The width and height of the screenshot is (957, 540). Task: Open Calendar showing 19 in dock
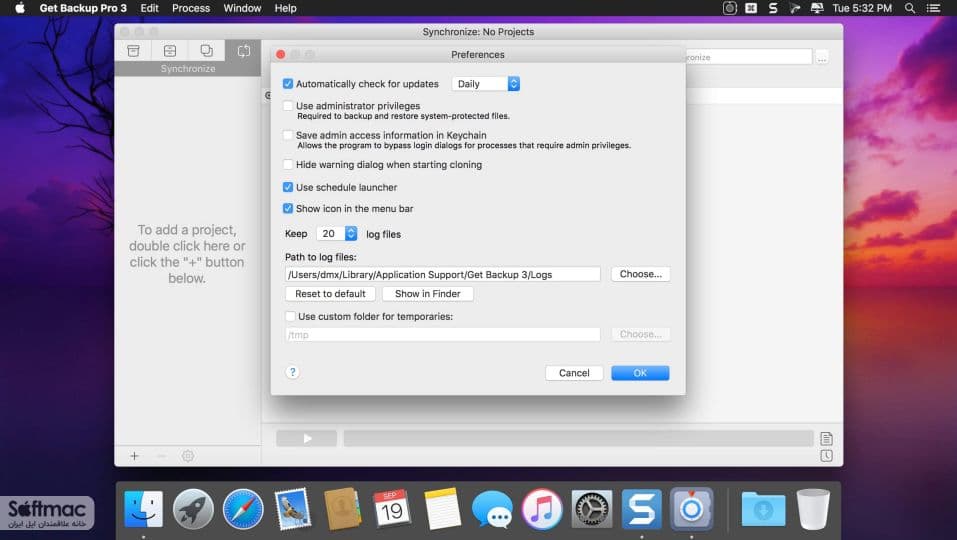coord(392,509)
